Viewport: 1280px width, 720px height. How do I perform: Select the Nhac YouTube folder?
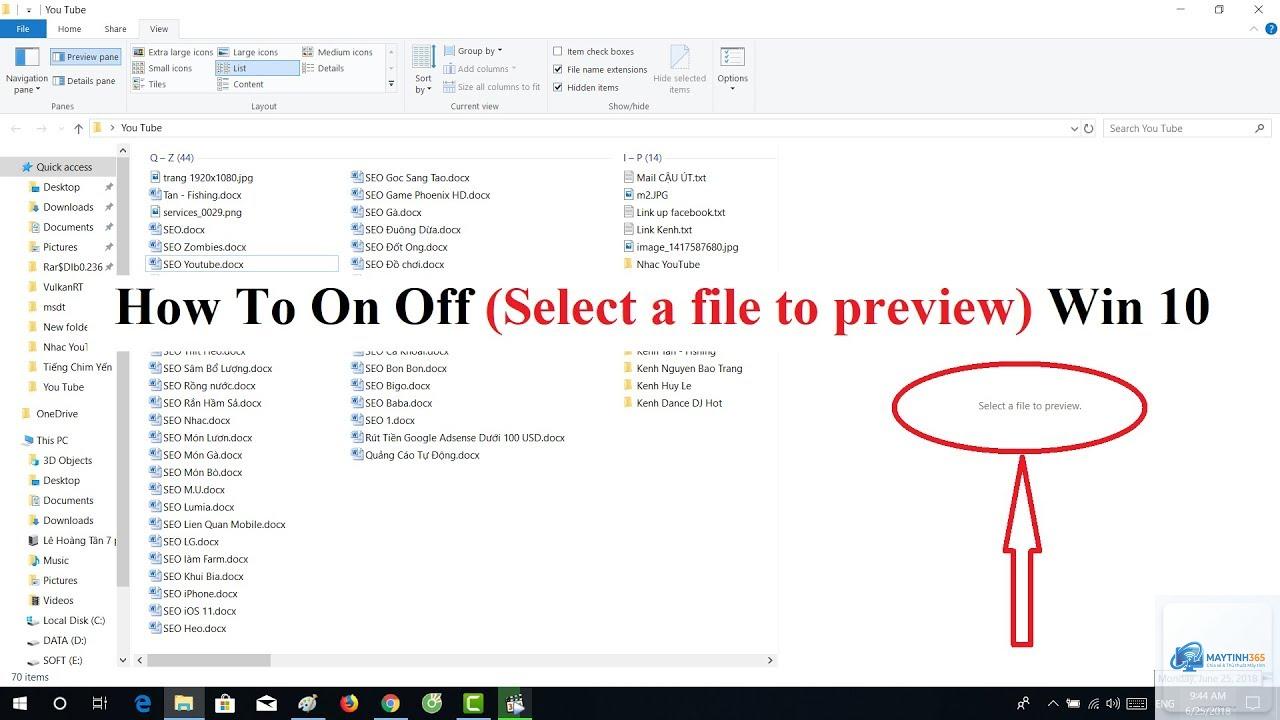tap(660, 264)
